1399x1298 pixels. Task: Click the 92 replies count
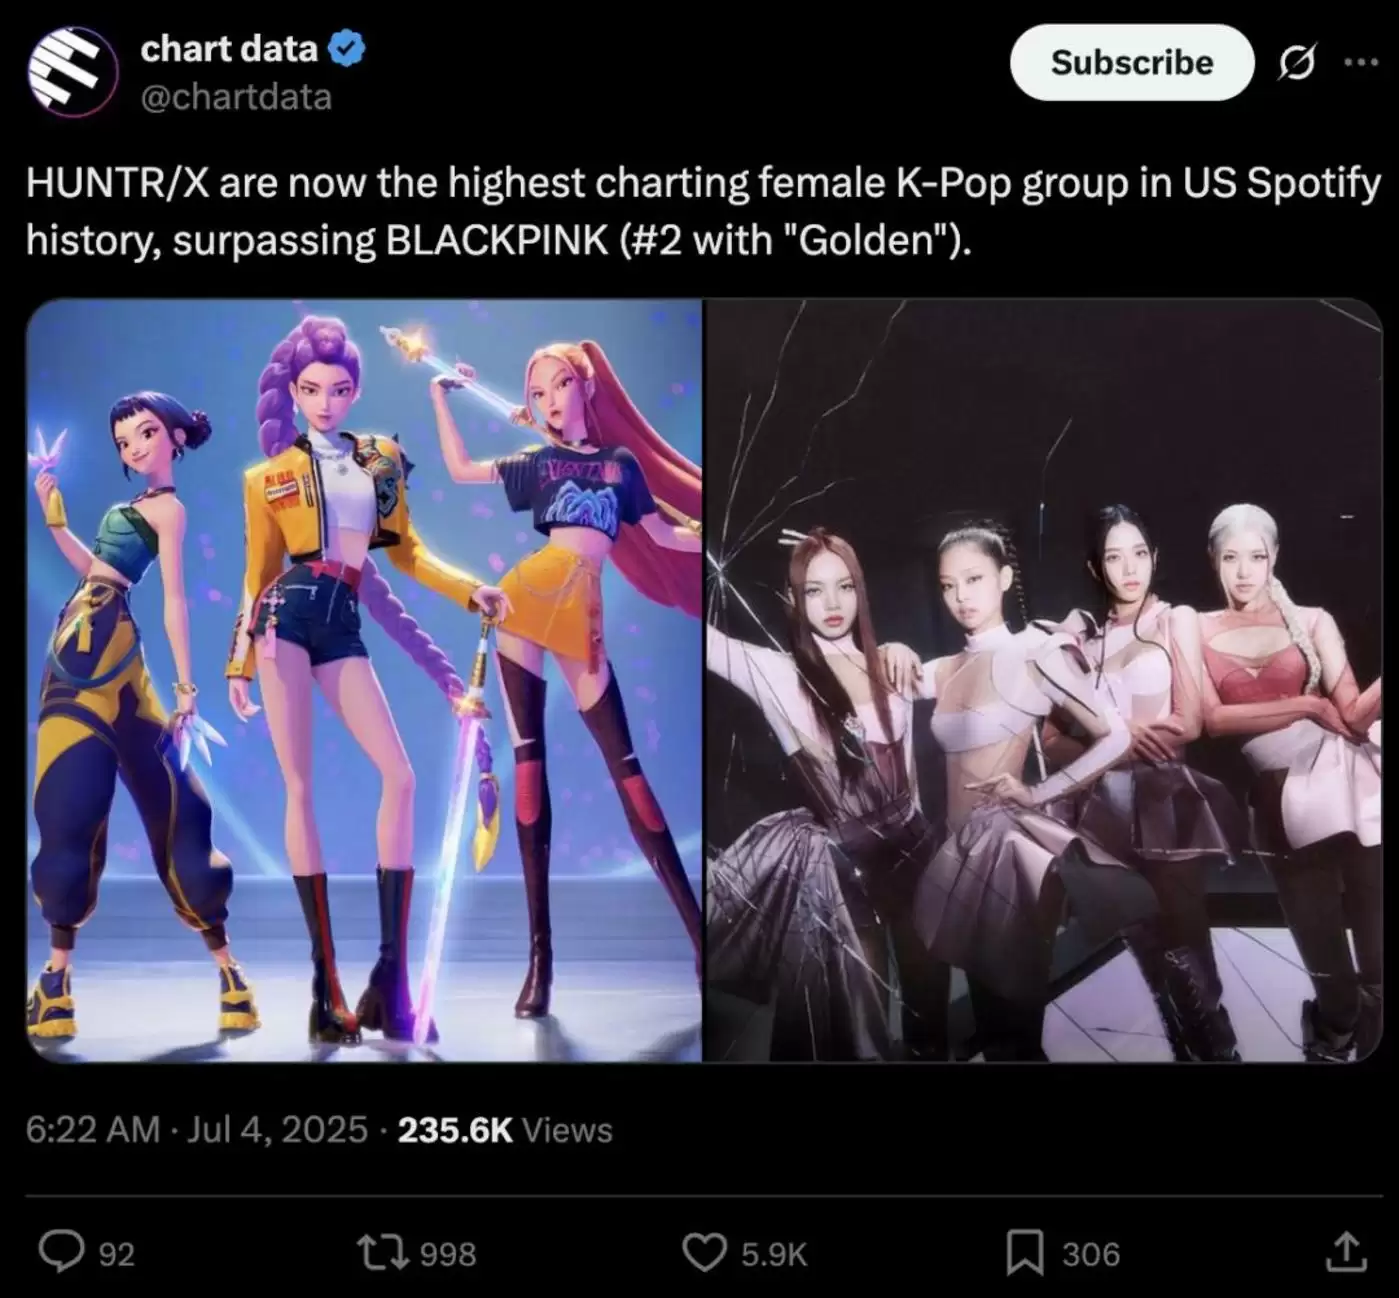pyautogui.click(x=116, y=1254)
